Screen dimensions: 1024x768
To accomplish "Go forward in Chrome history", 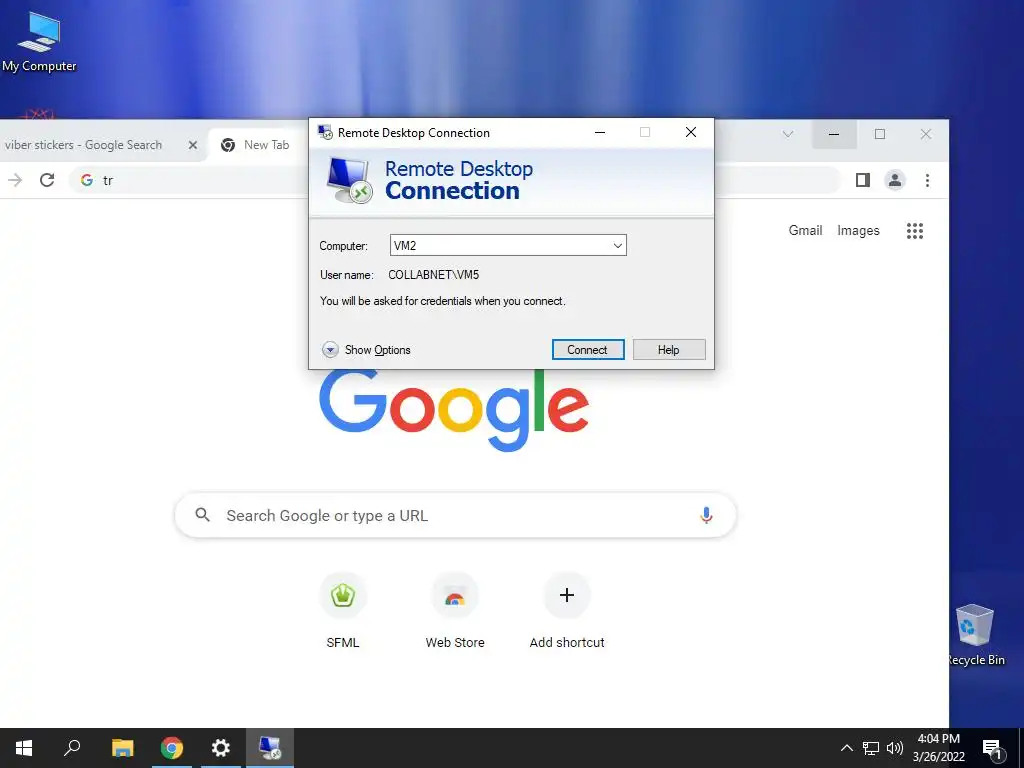I will pyautogui.click(x=15, y=180).
